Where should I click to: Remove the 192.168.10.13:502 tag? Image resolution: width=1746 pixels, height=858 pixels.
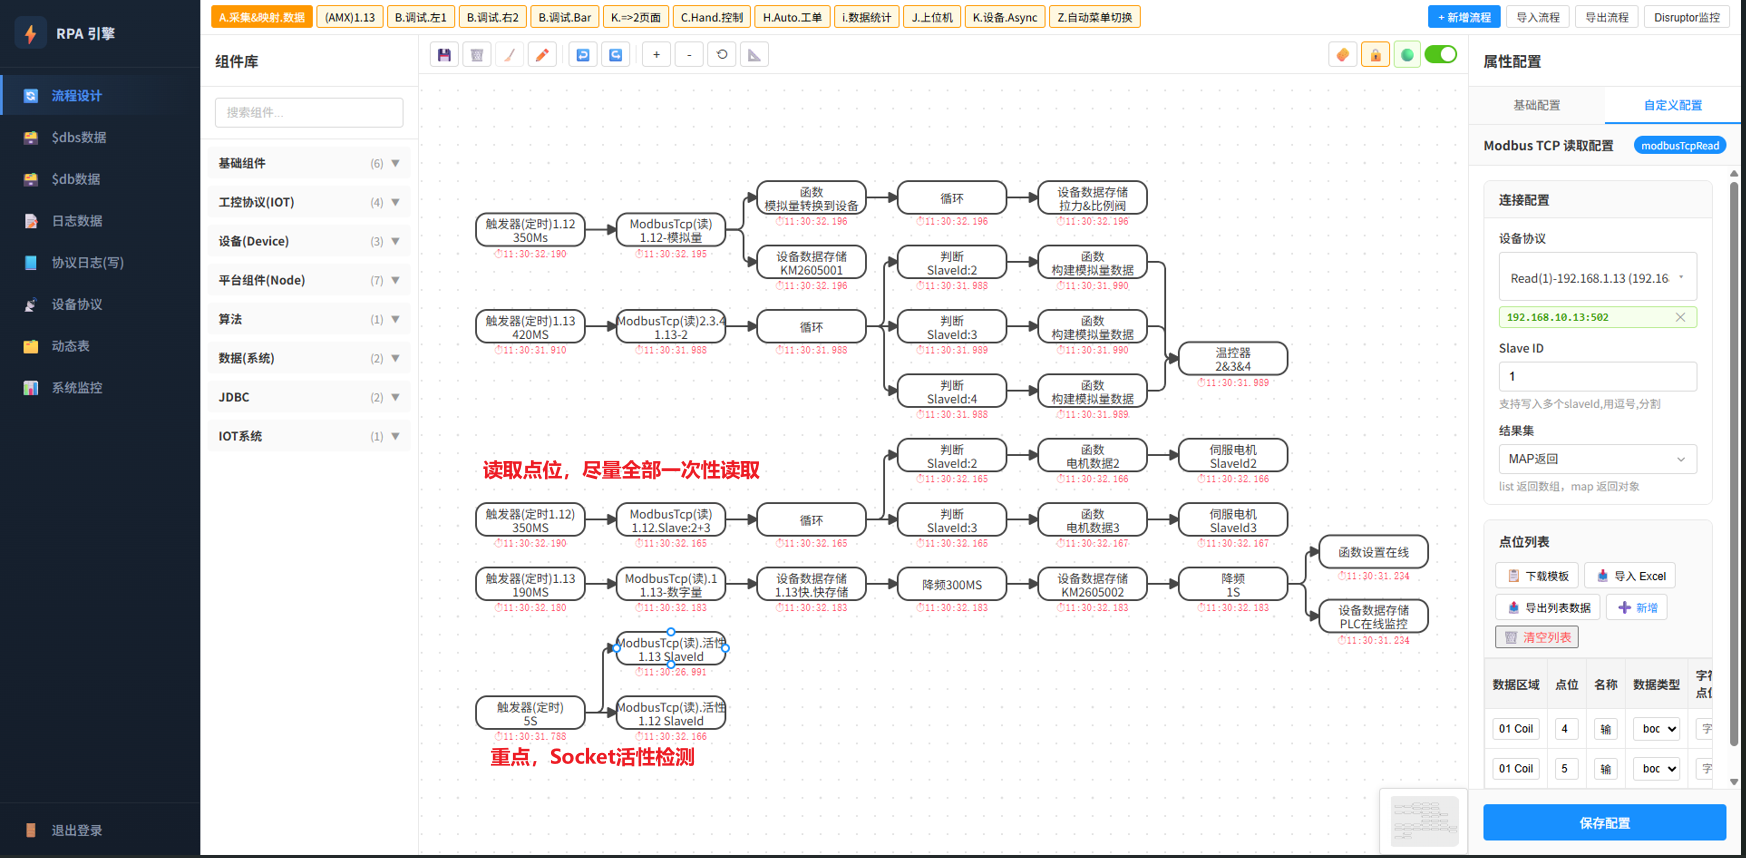click(x=1680, y=317)
